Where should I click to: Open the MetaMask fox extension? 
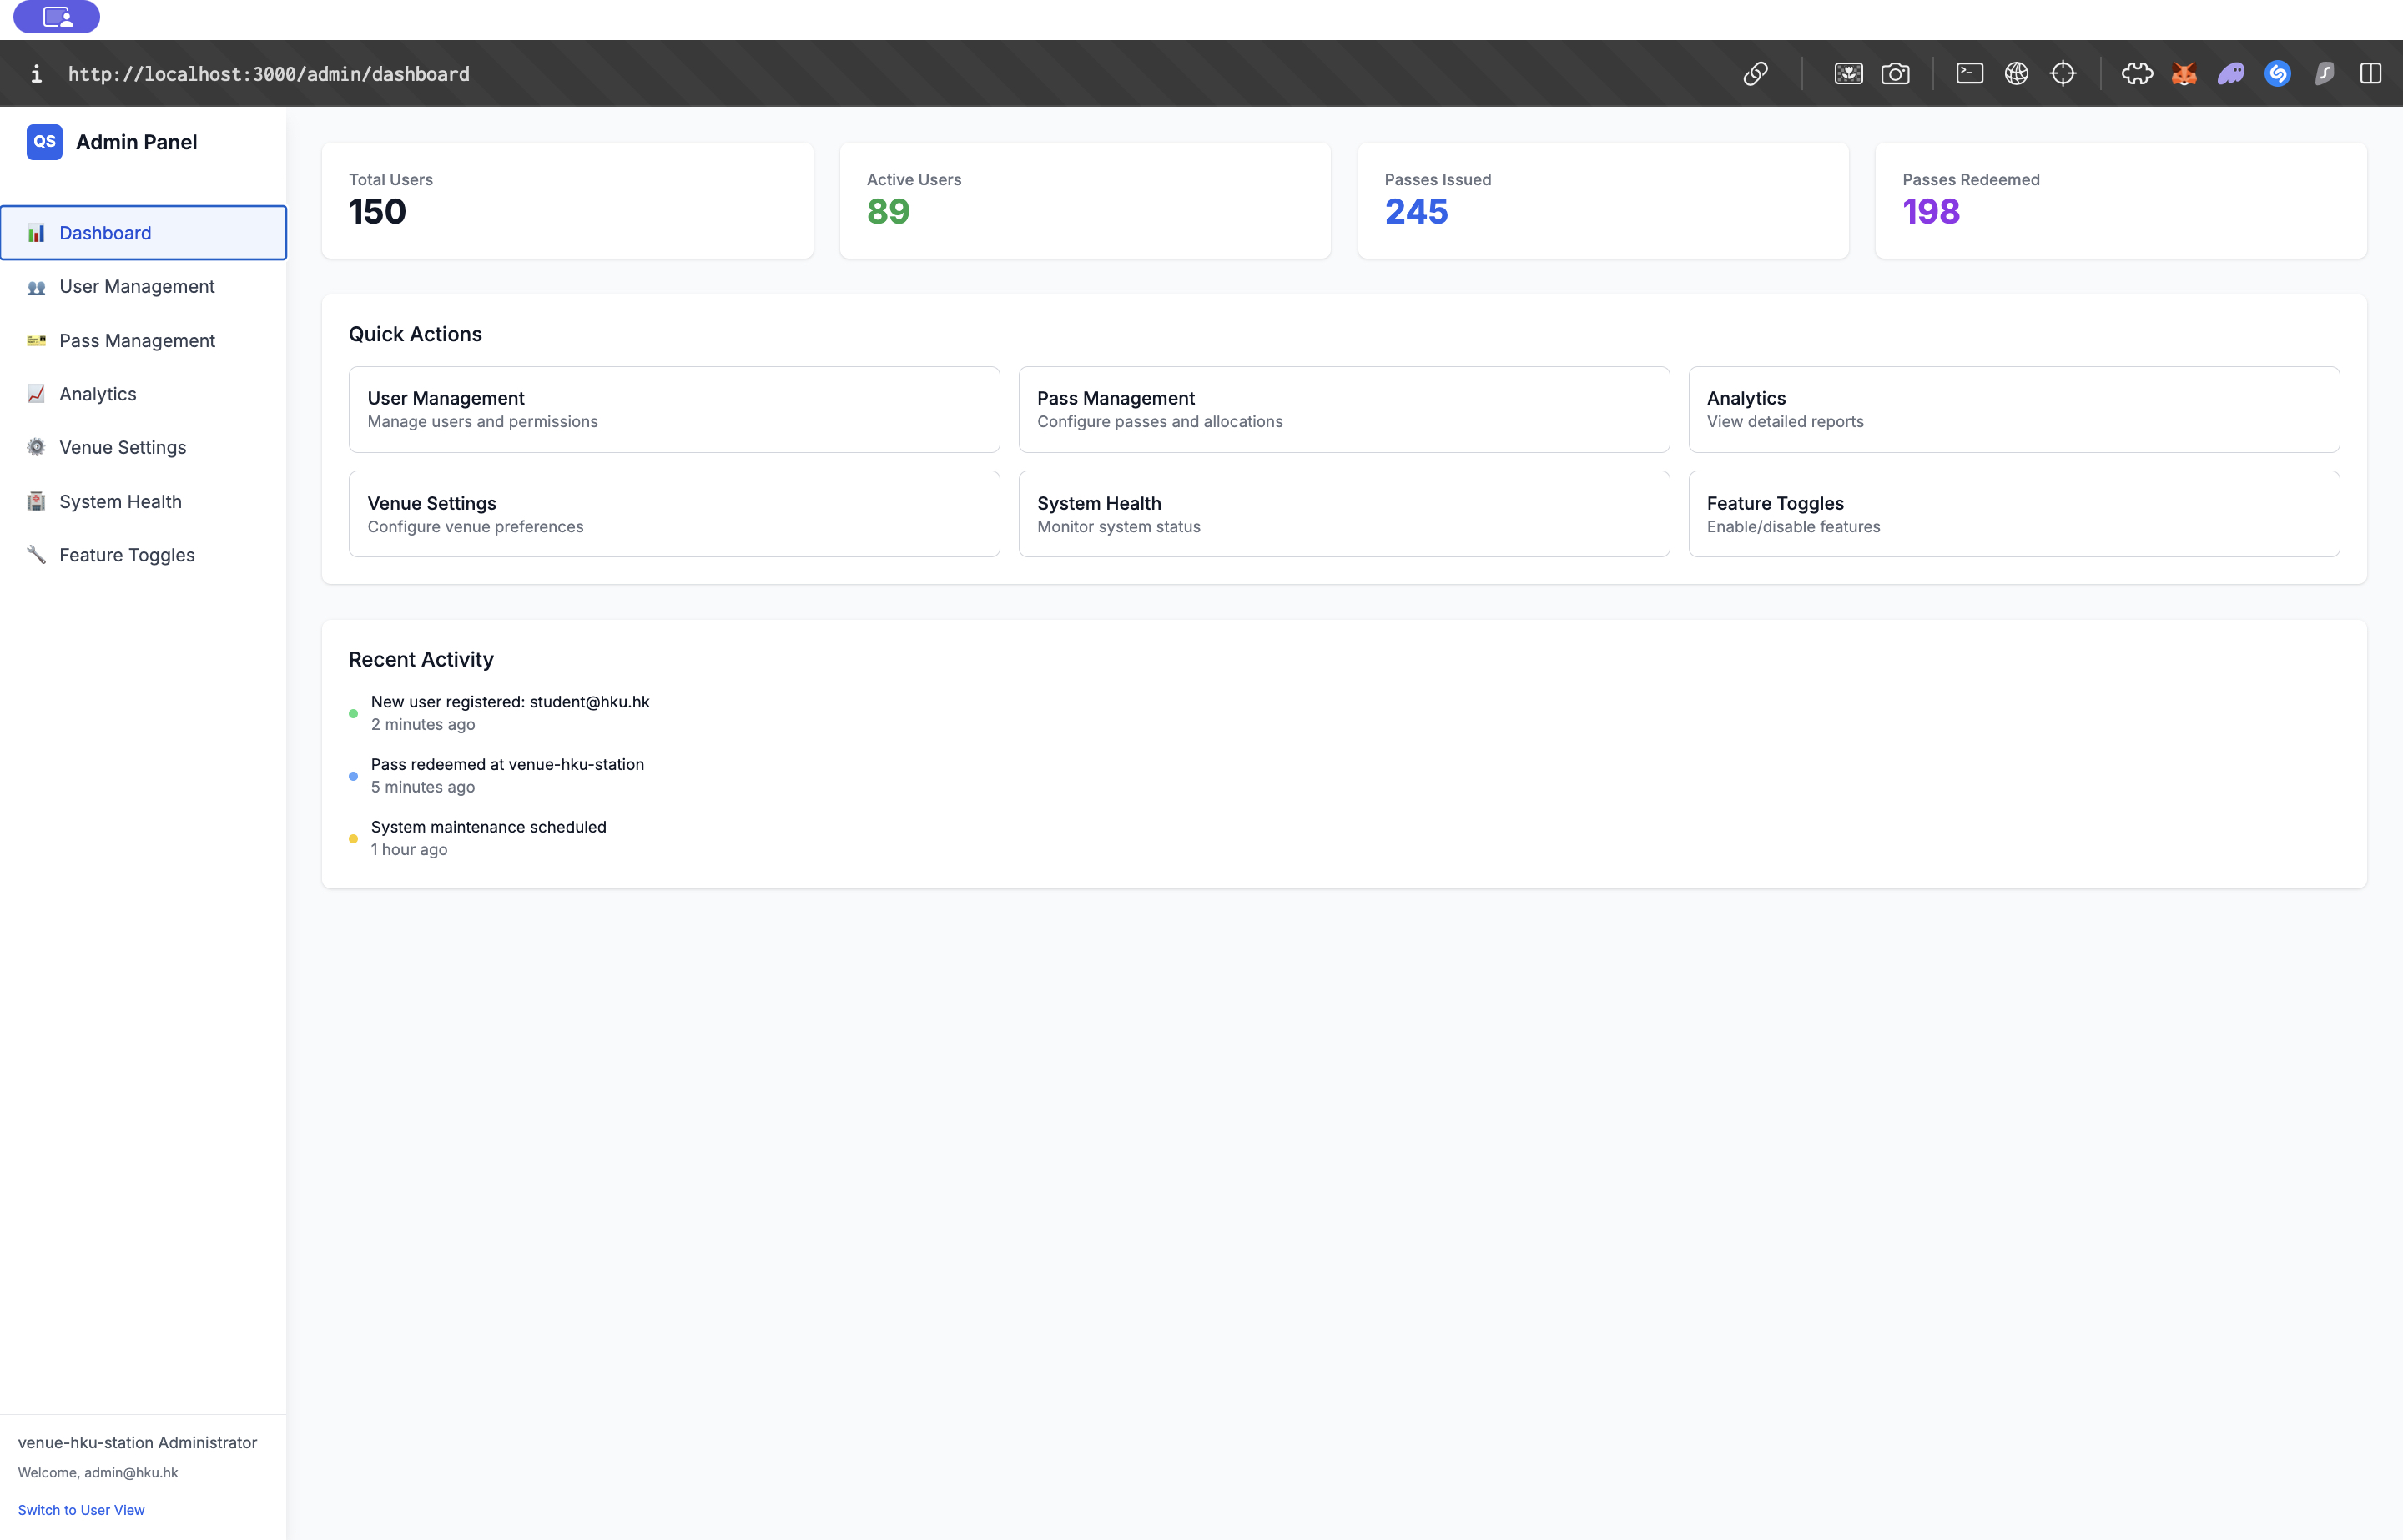[x=2184, y=74]
